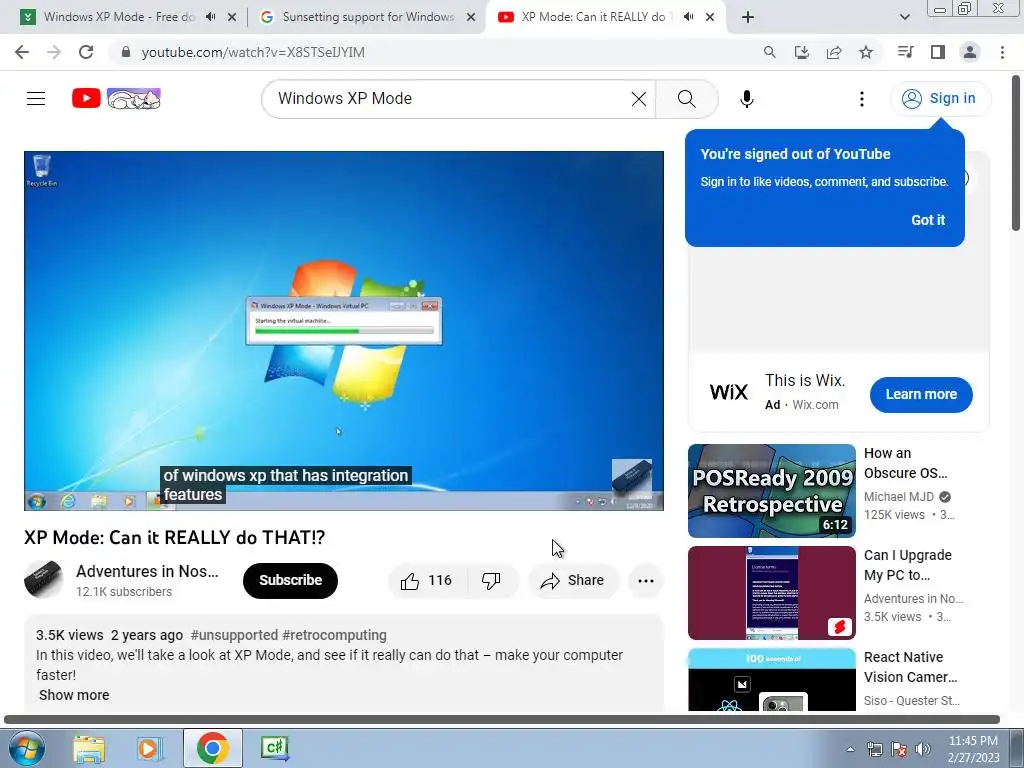Expand description with Show more
This screenshot has height=768, width=1024.
click(74, 695)
